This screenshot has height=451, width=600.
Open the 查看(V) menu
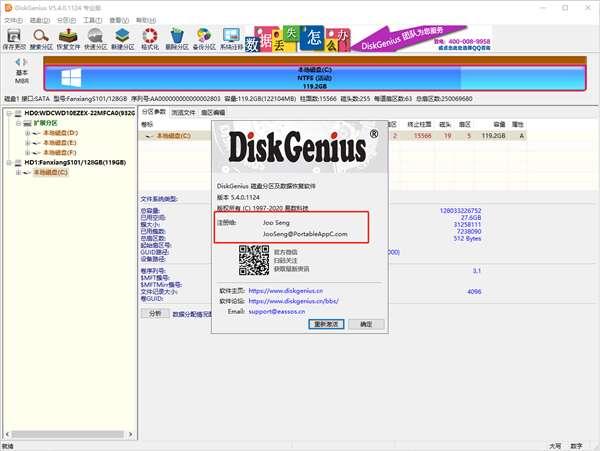[119, 20]
